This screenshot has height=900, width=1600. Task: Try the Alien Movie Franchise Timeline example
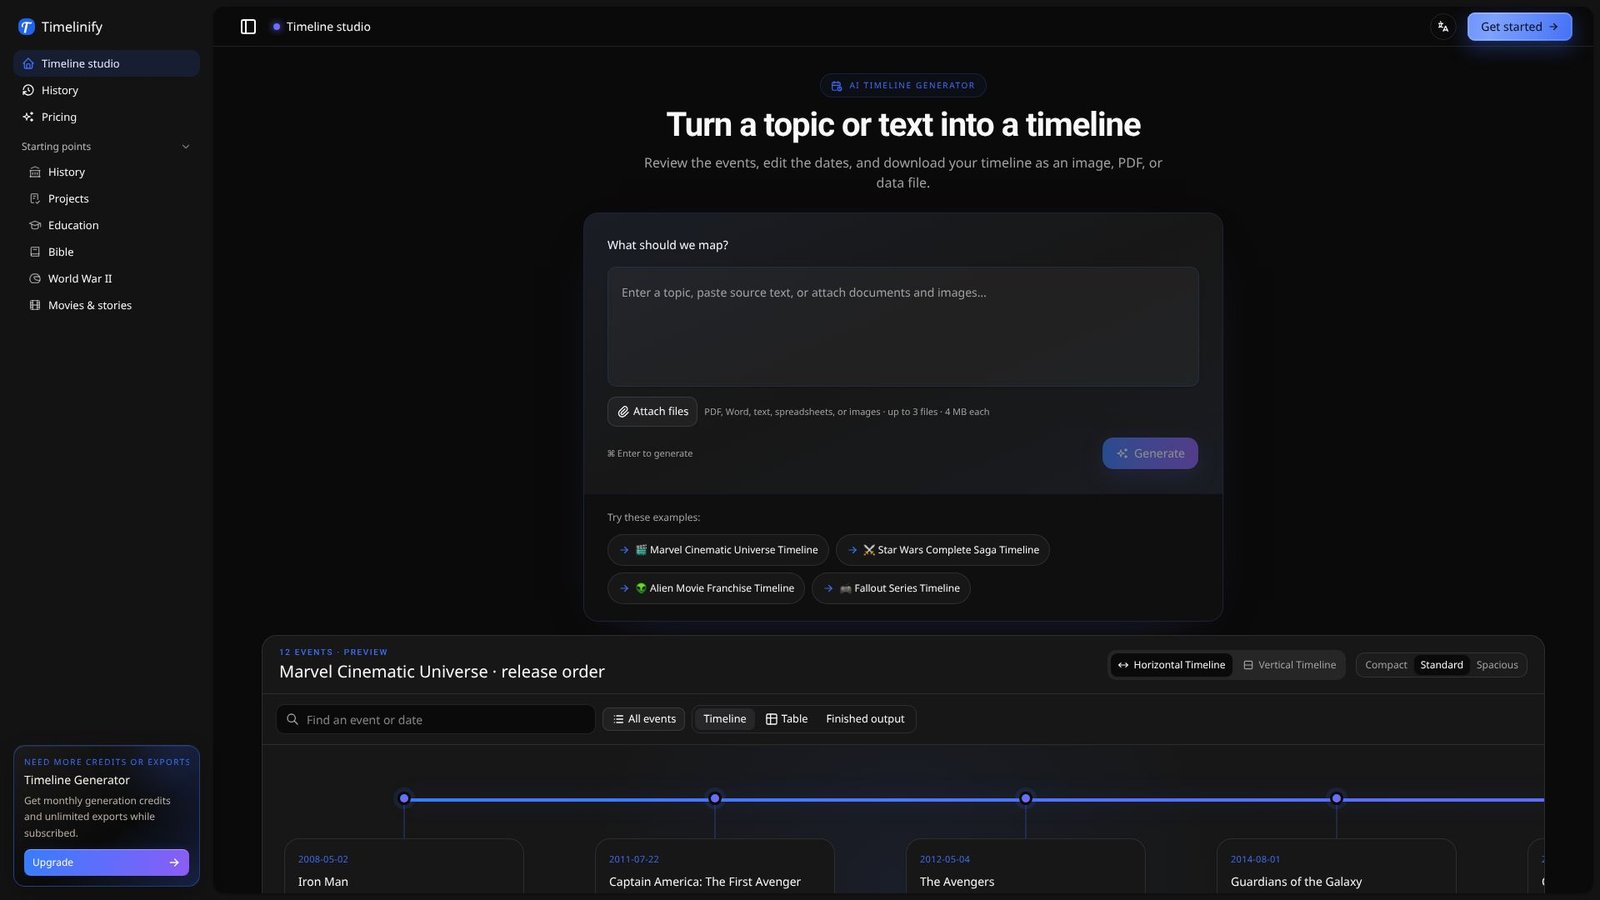point(706,588)
